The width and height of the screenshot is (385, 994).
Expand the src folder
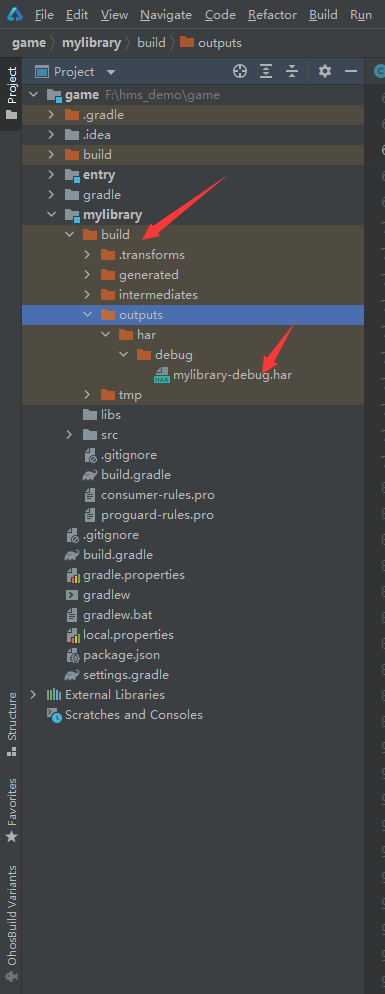click(x=69, y=435)
